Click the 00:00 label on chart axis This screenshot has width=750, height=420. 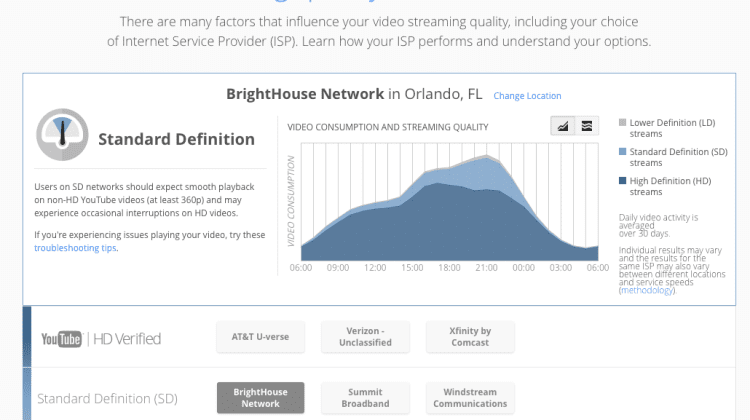[x=523, y=268]
